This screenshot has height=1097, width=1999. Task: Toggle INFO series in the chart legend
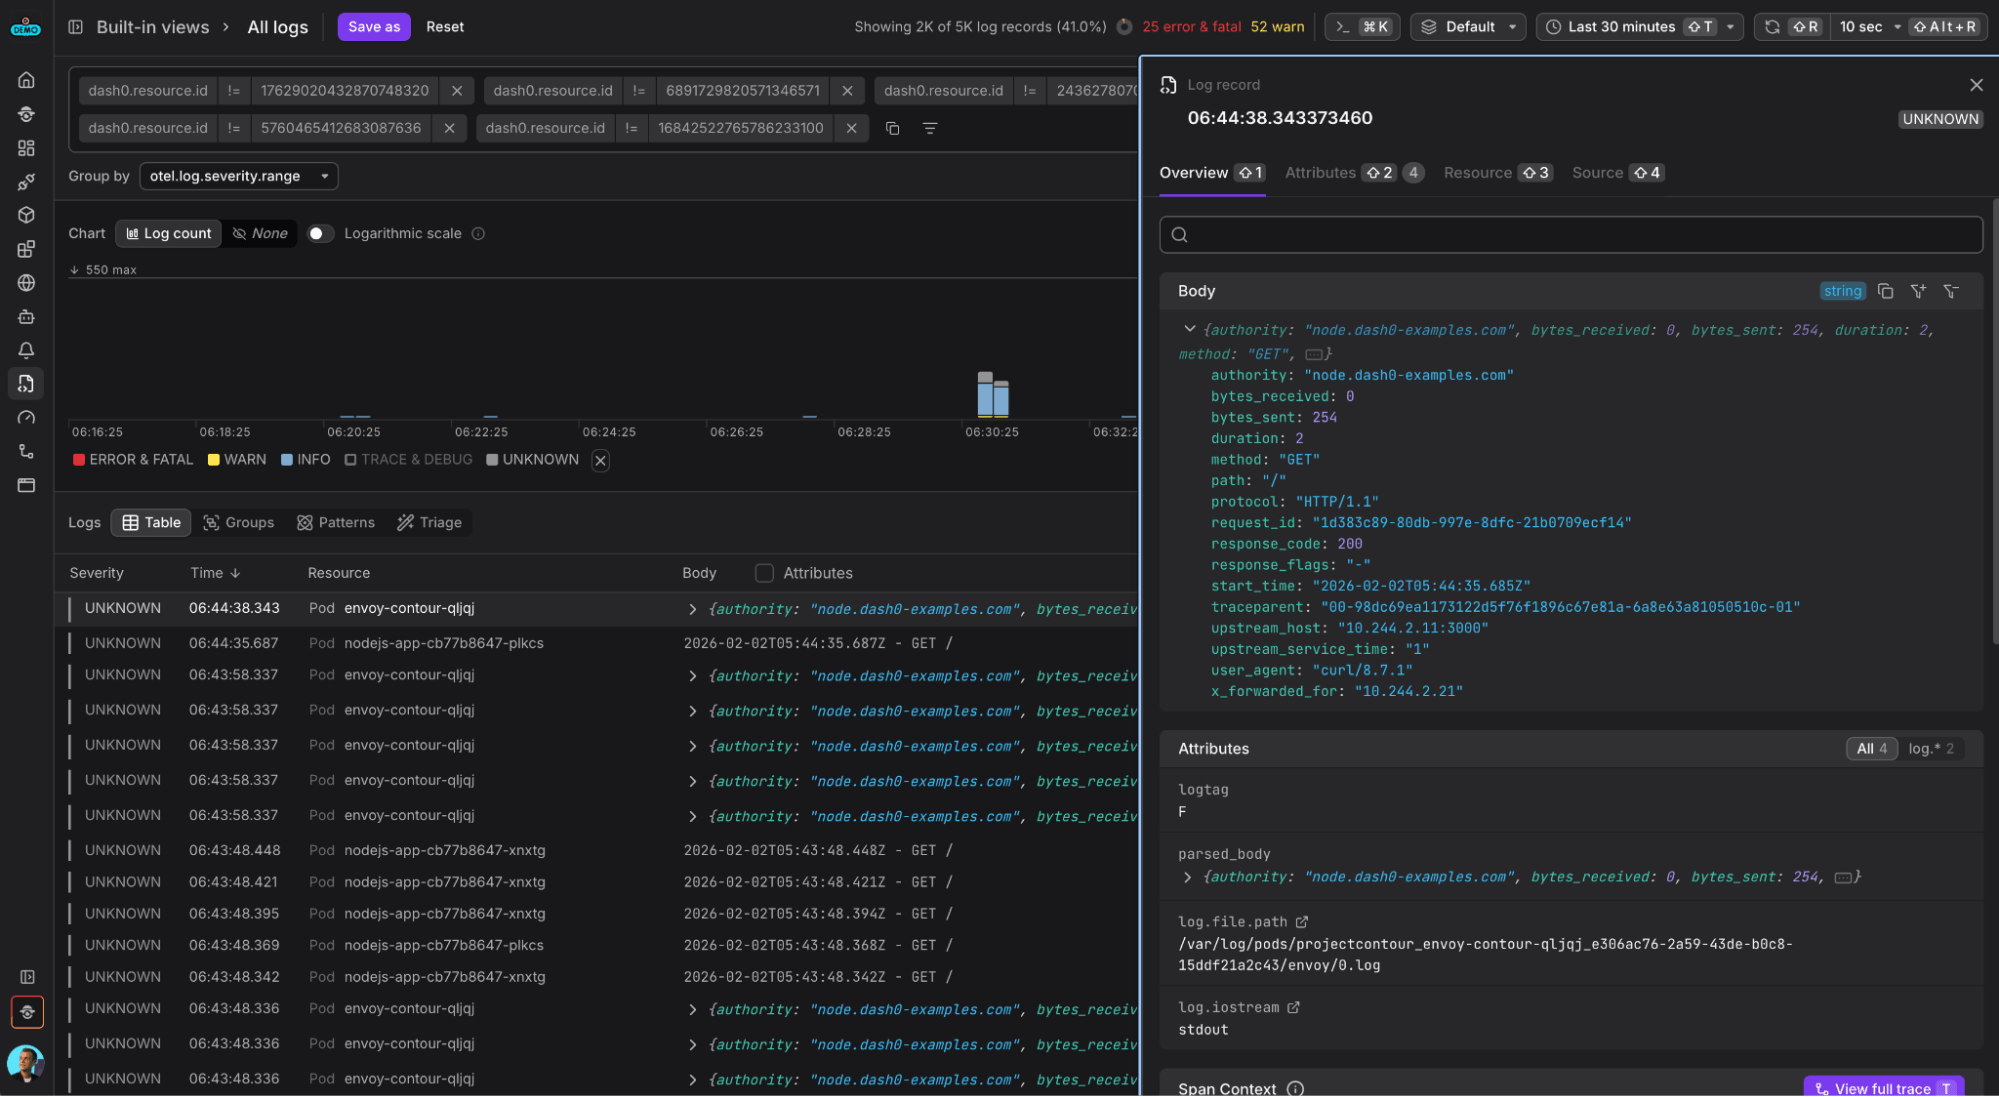click(305, 460)
